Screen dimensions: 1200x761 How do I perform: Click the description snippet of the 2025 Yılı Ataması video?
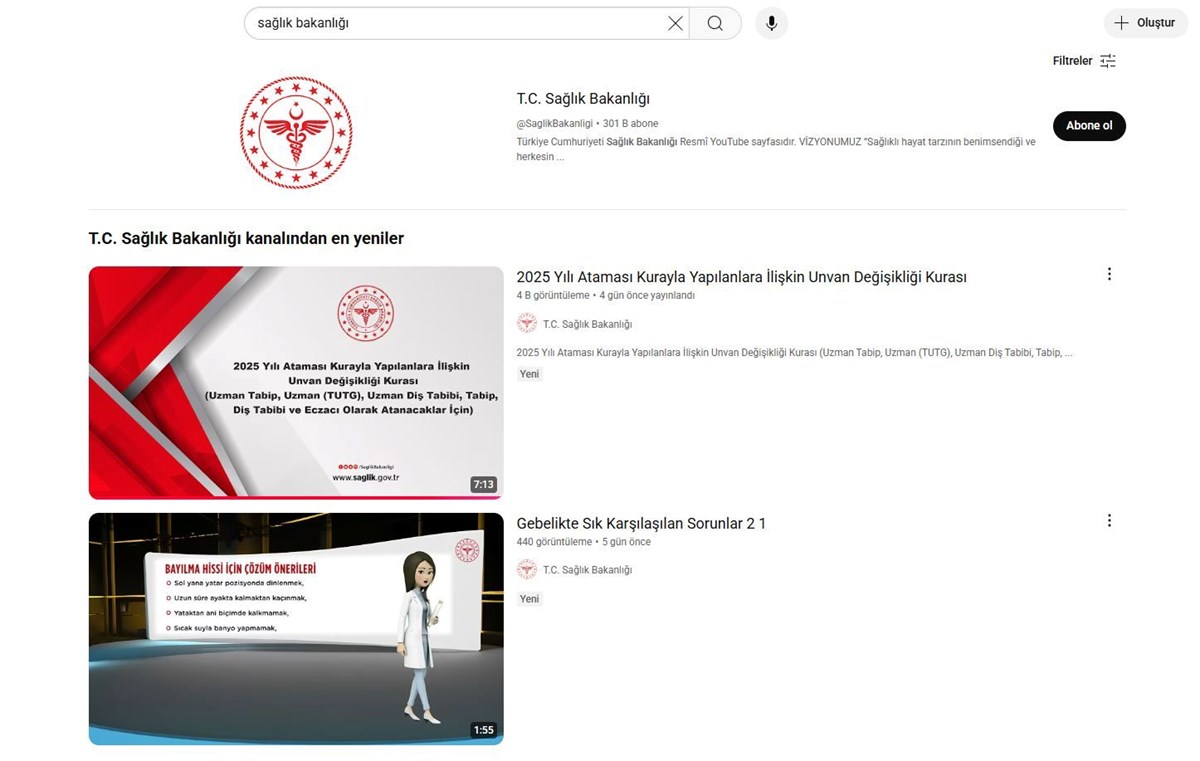(794, 353)
